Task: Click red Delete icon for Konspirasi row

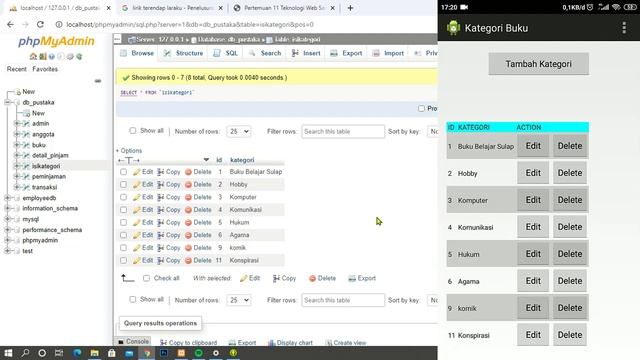Action: (188, 260)
